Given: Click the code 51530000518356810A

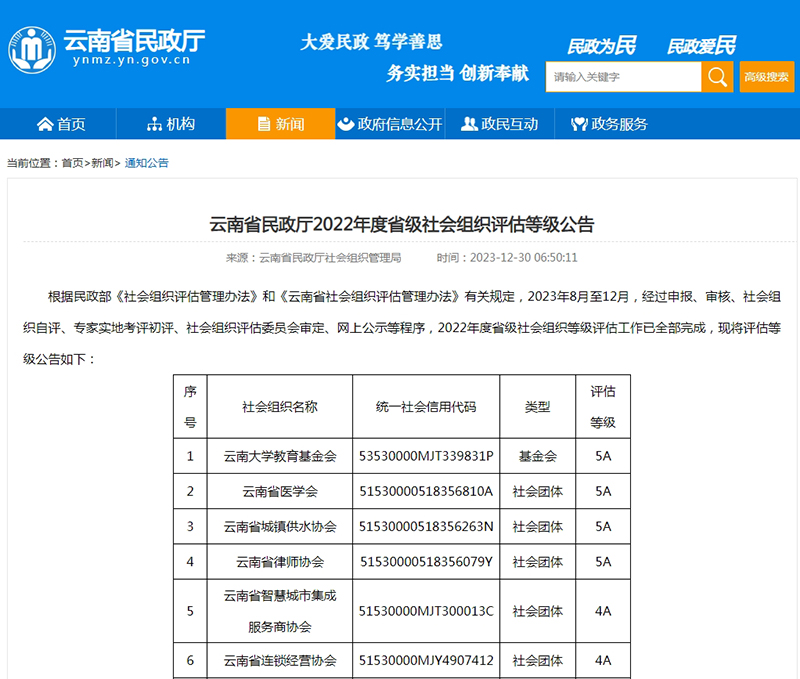Looking at the screenshot, I should click(426, 491).
